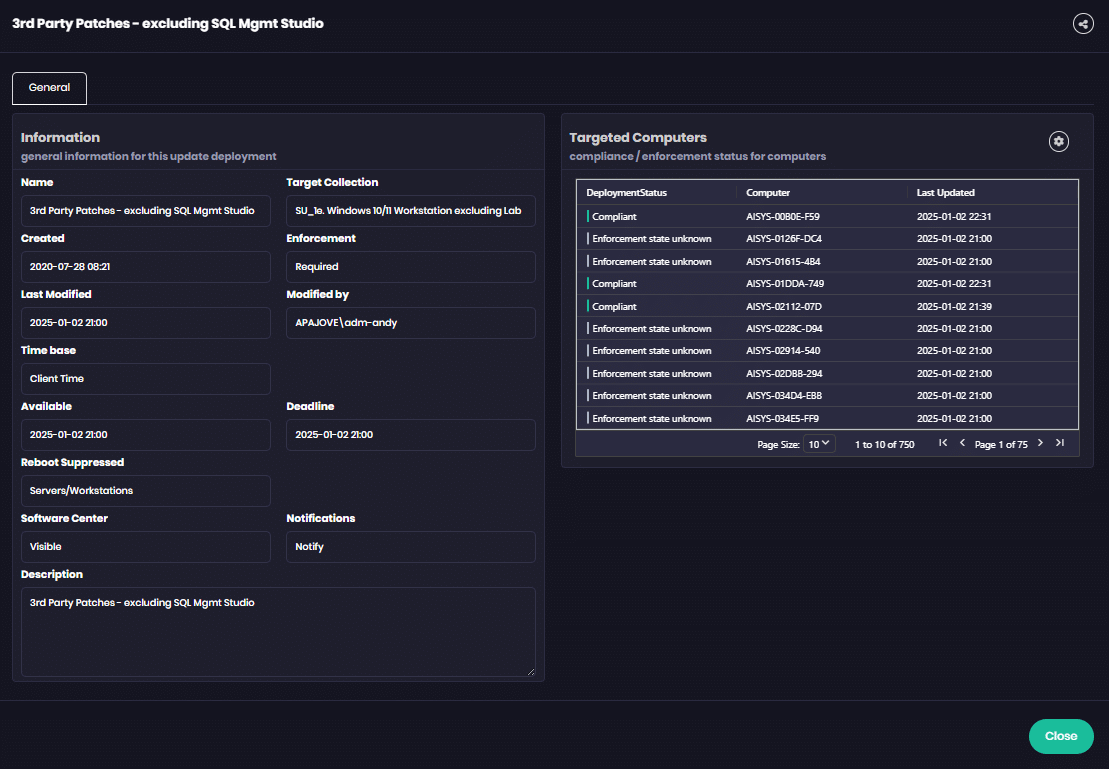Sort by Last Updated column header
Viewport: 1109px width, 769px height.
(945, 192)
